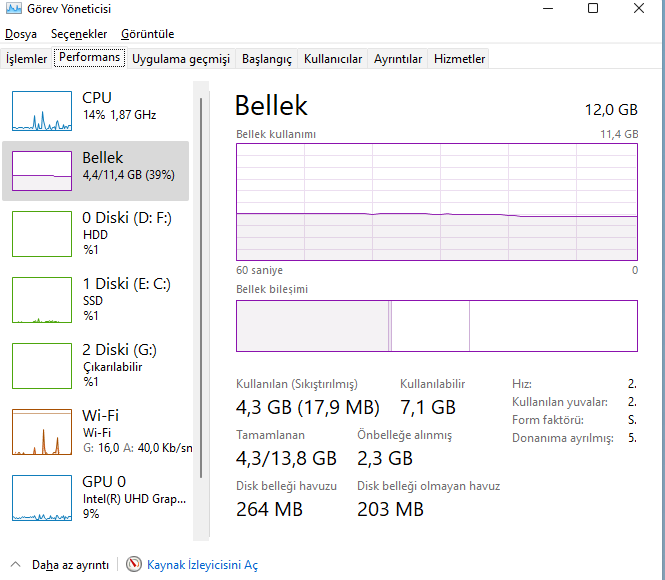Image resolution: width=665 pixels, height=580 pixels.
Task: Open the Seçenekler menu
Action: [x=79, y=34]
